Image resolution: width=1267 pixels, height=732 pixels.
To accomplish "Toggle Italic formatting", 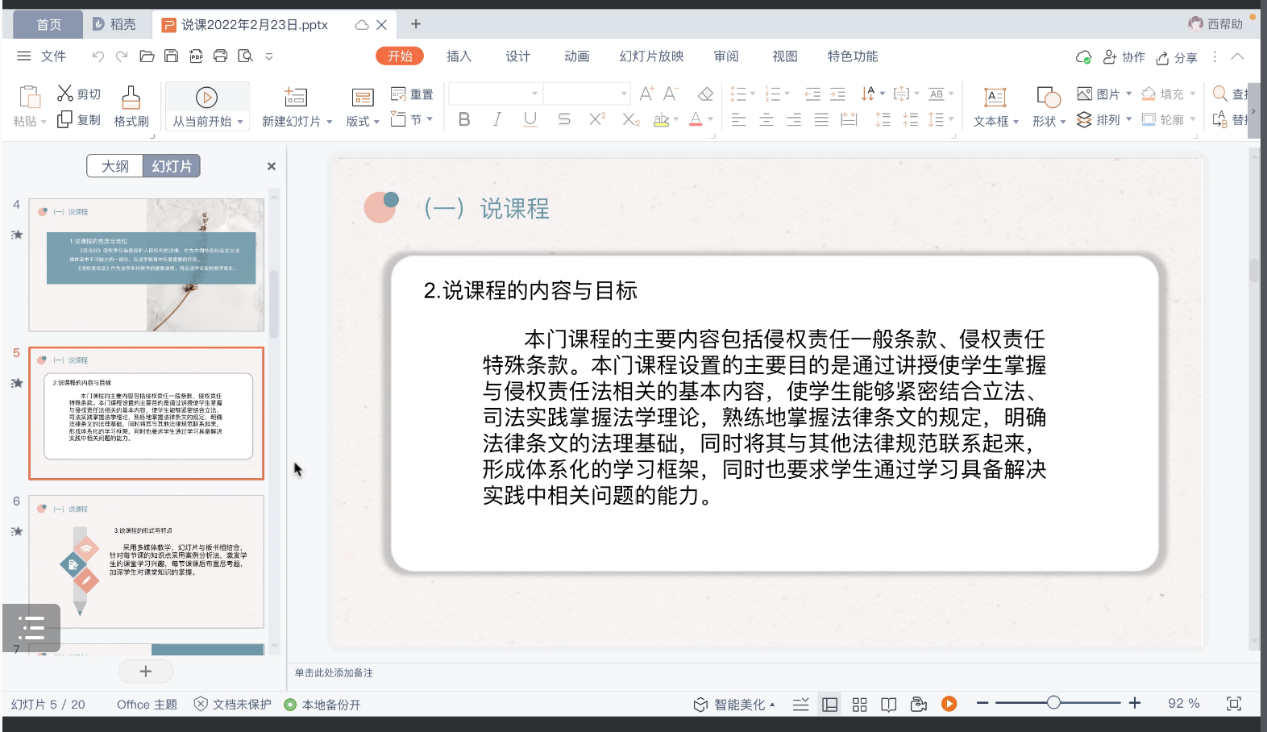I will point(497,120).
